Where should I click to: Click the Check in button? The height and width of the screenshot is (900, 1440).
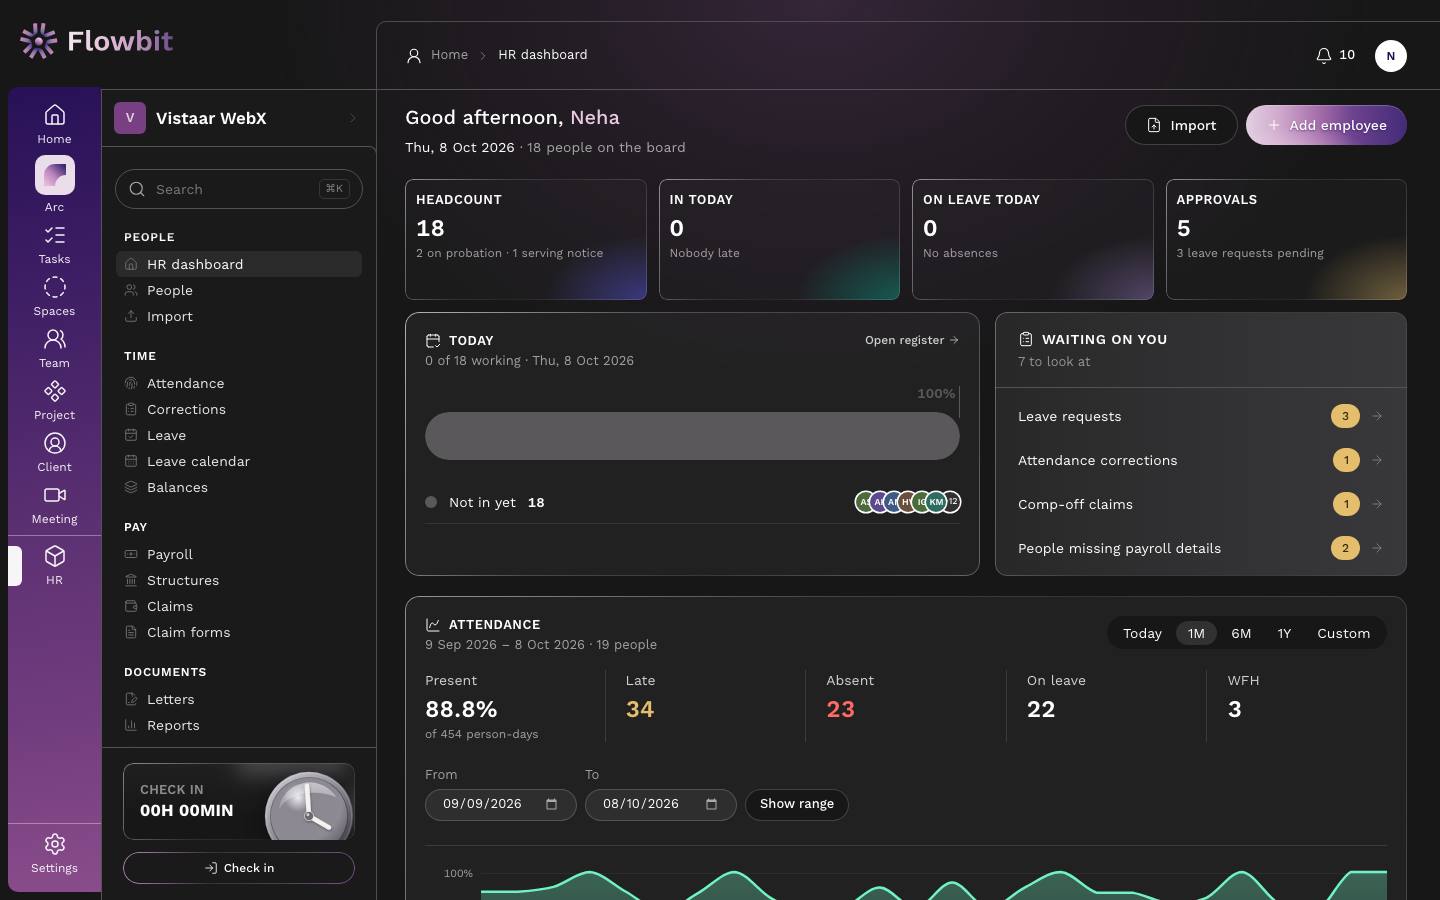click(239, 868)
